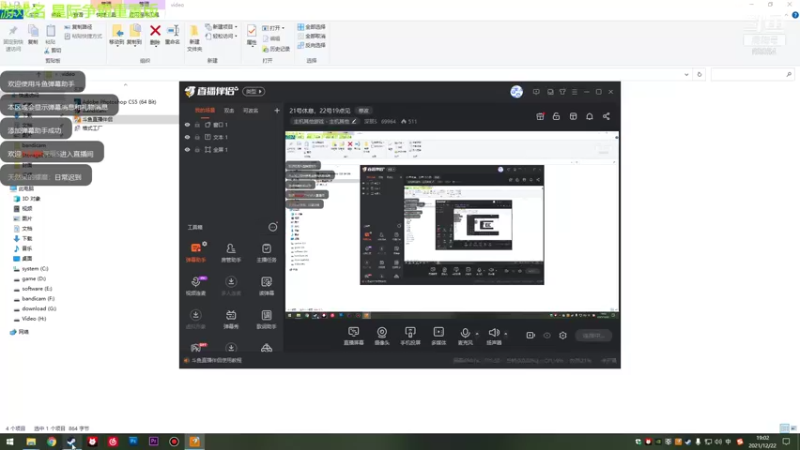The height and width of the screenshot is (450, 800).
Task: Add a 直播屏幕 screen capture source
Action: [x=354, y=336]
